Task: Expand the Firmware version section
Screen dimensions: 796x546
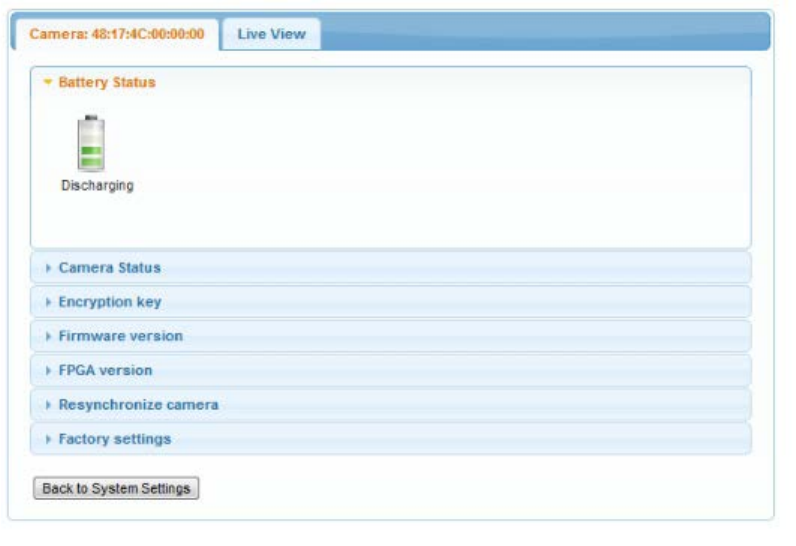Action: click(390, 336)
